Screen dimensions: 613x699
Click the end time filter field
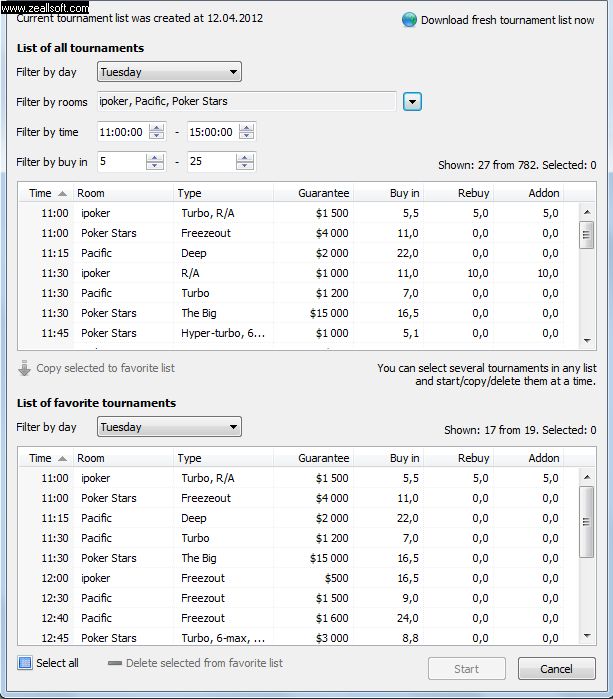[213, 132]
